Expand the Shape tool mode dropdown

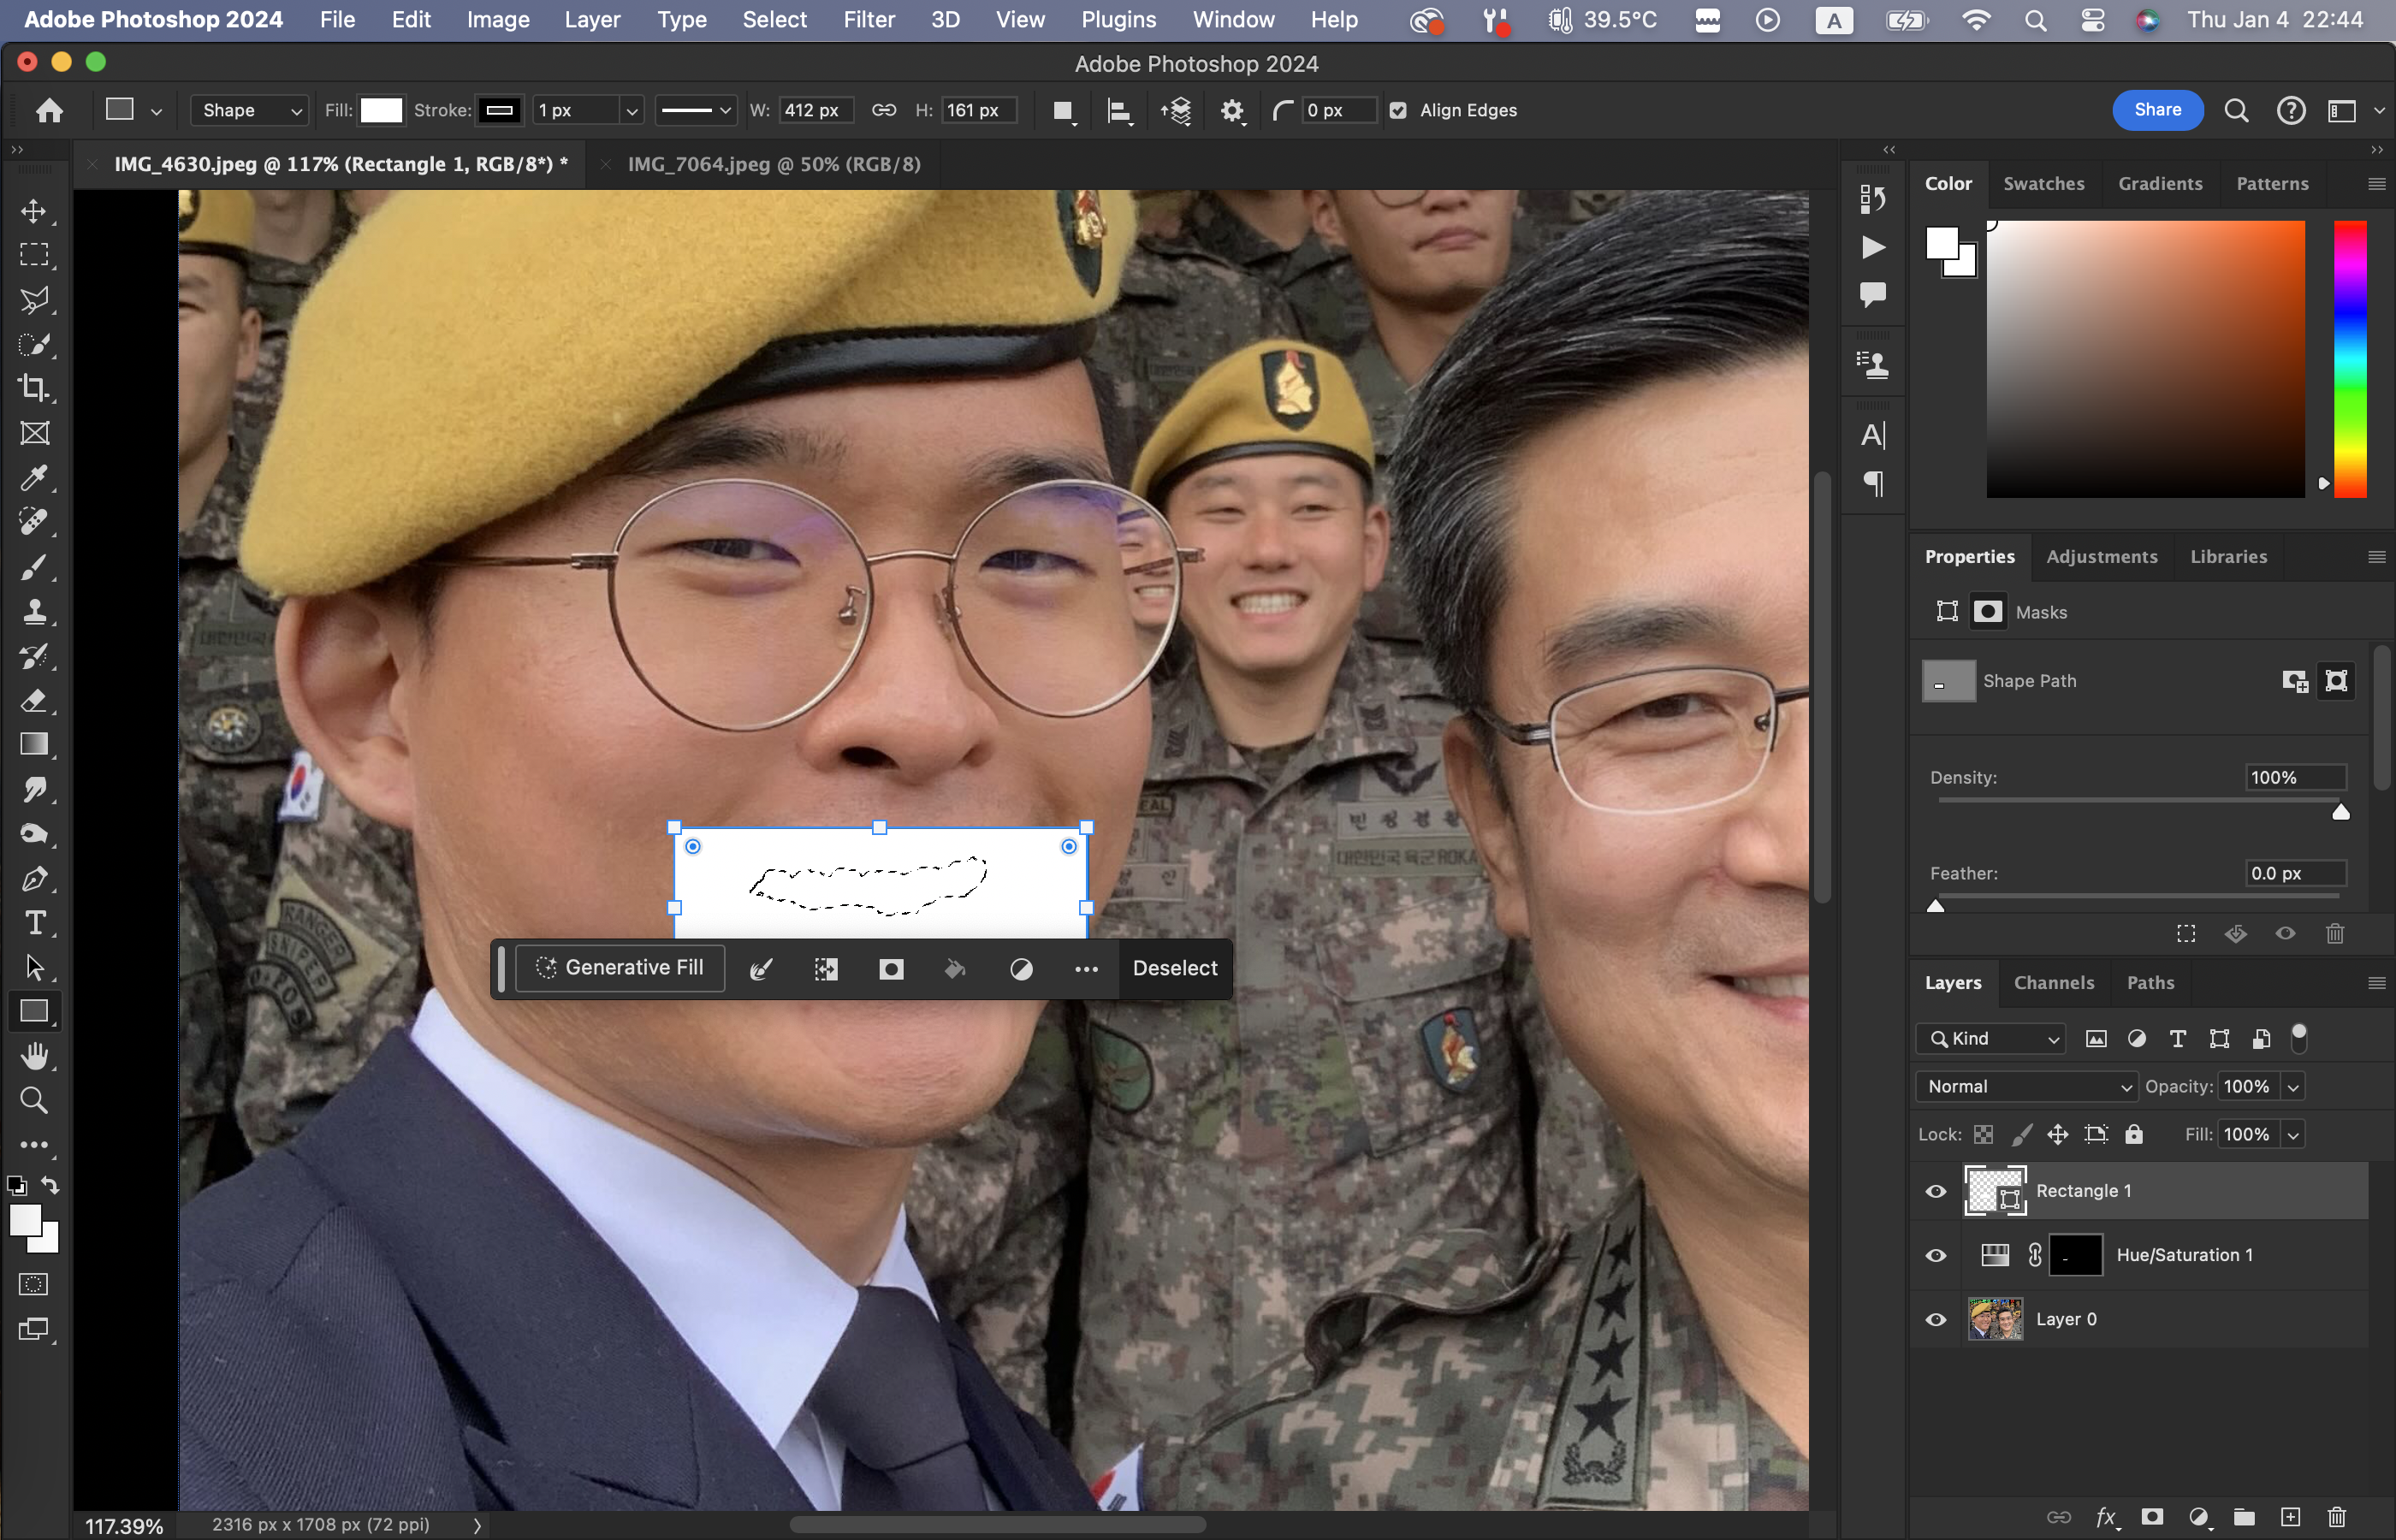[250, 111]
